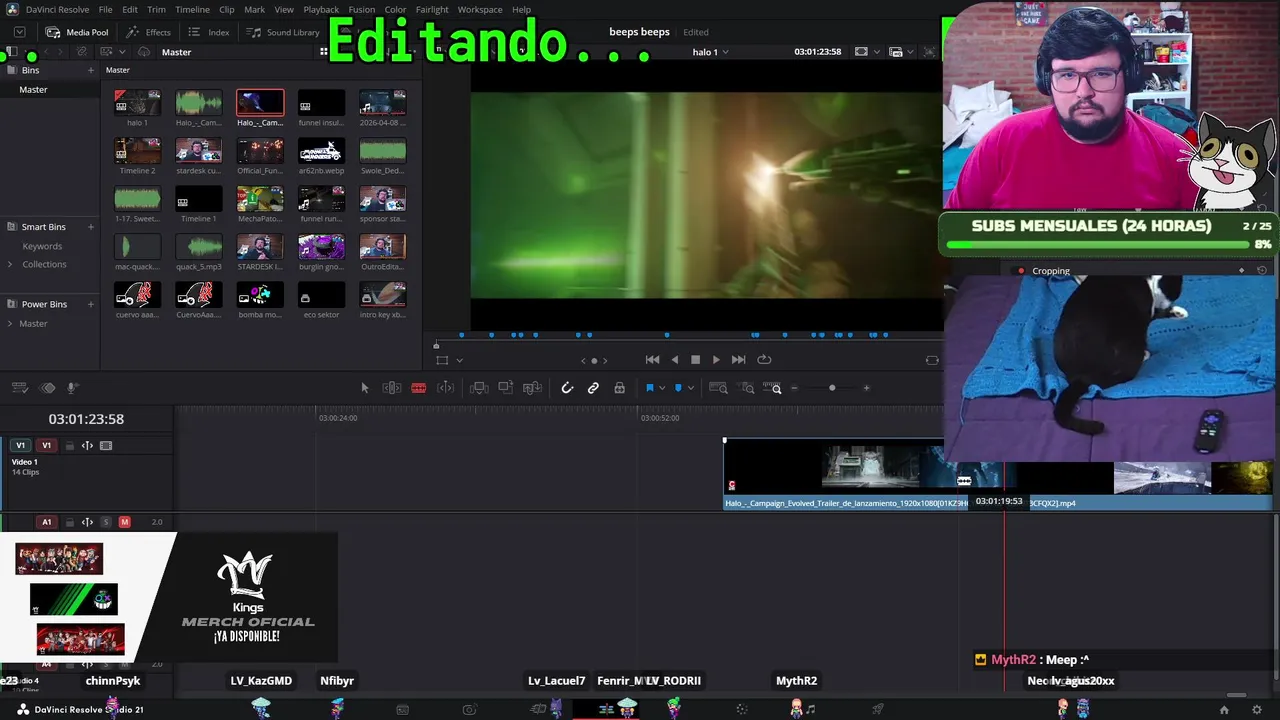Open Project Settings gear icon
The width and height of the screenshot is (1280, 720).
[1258, 710]
